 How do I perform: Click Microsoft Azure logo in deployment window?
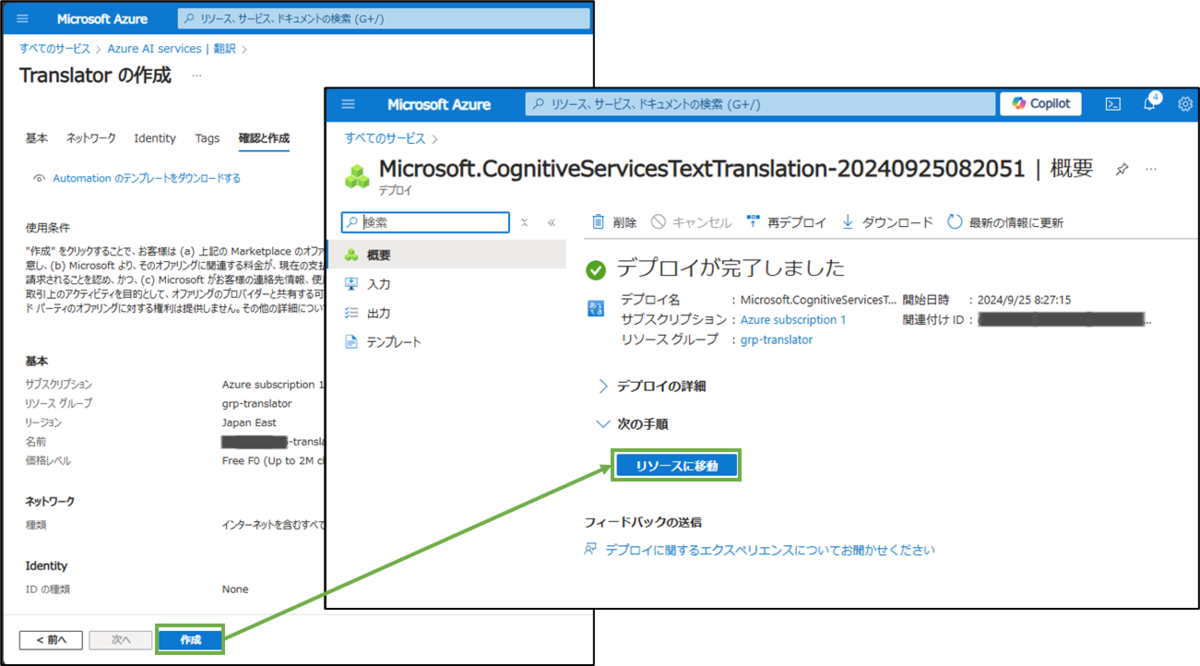439,104
